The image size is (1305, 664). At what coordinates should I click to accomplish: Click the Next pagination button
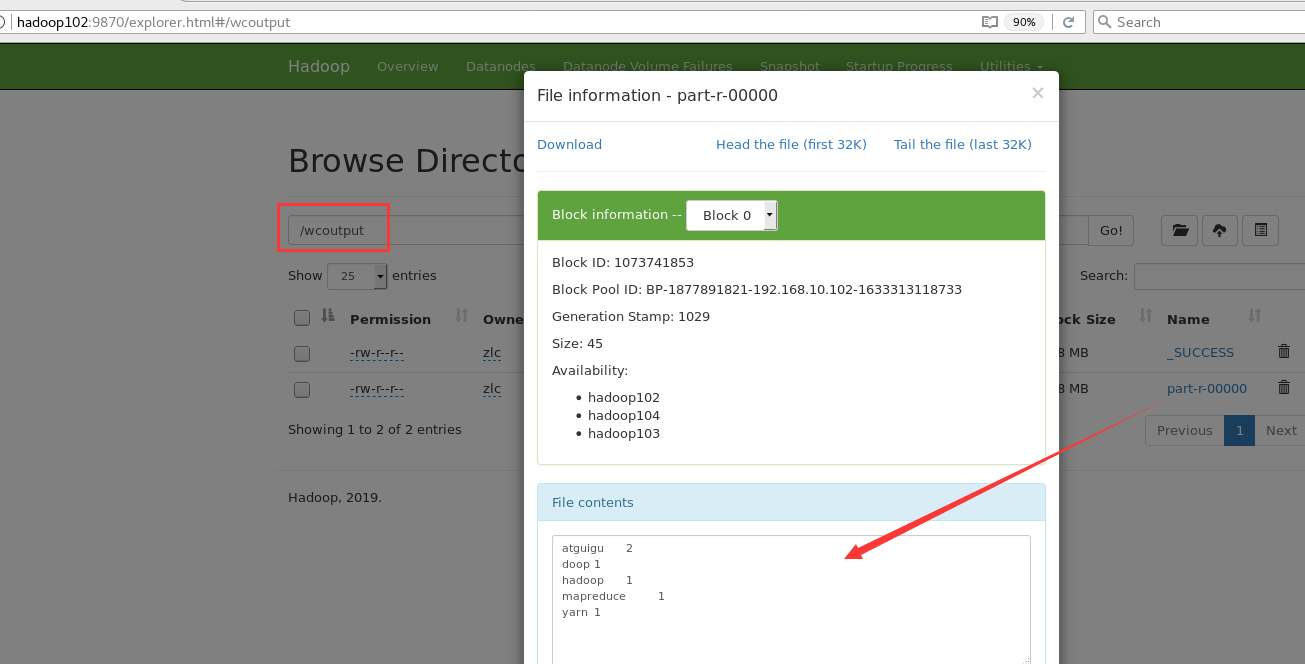pyautogui.click(x=1280, y=430)
